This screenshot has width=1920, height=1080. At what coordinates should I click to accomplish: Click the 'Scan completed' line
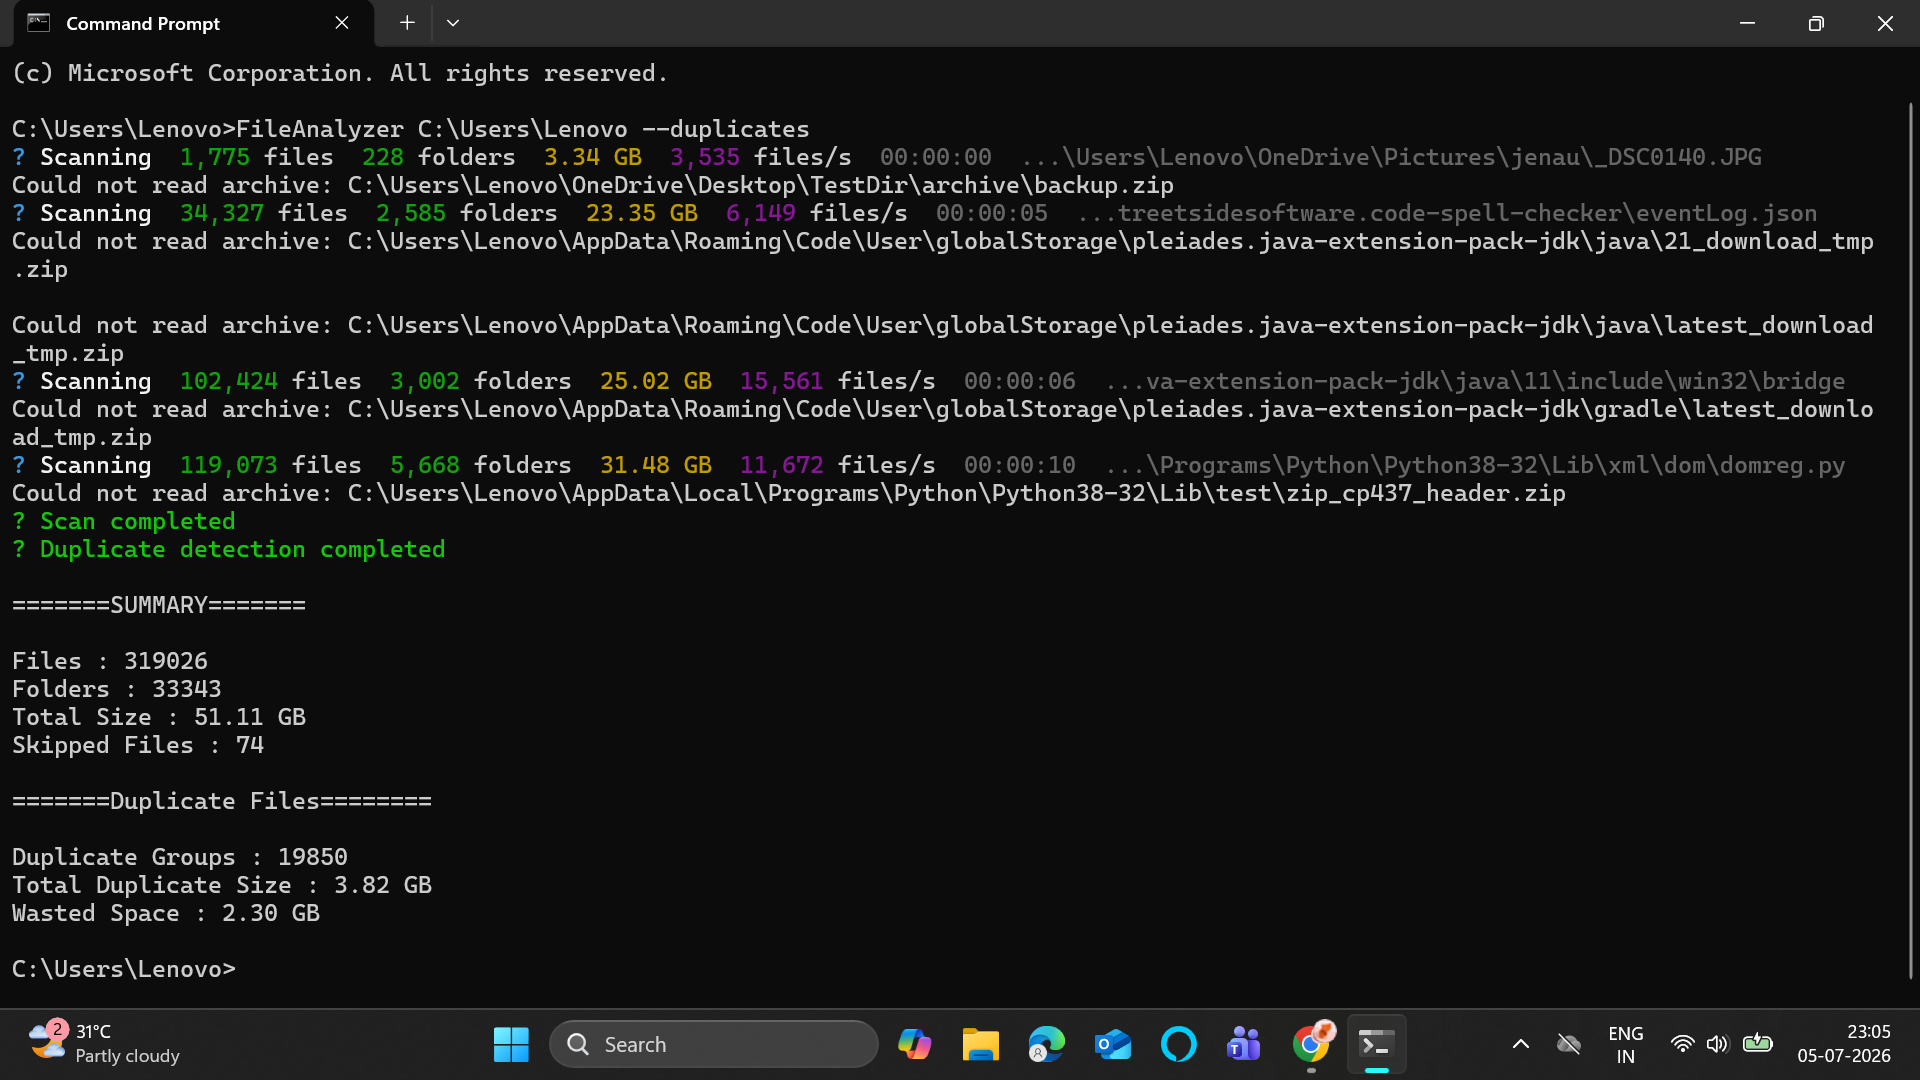[124, 521]
